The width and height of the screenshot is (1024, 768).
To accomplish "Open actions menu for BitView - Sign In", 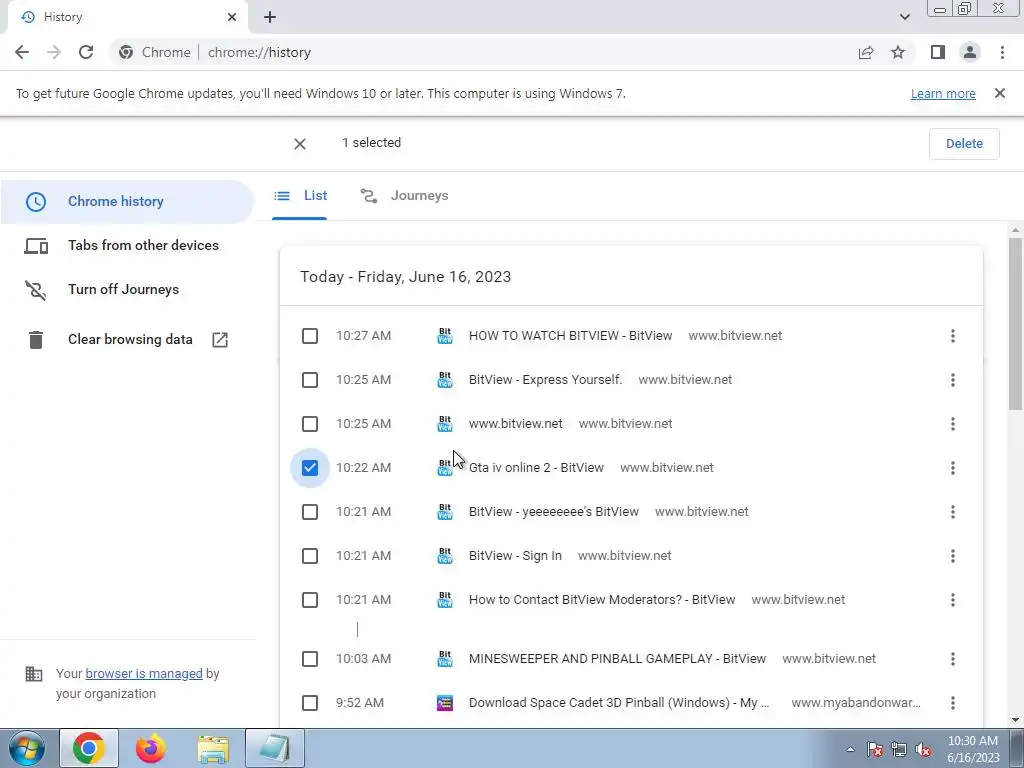I will click(x=953, y=556).
